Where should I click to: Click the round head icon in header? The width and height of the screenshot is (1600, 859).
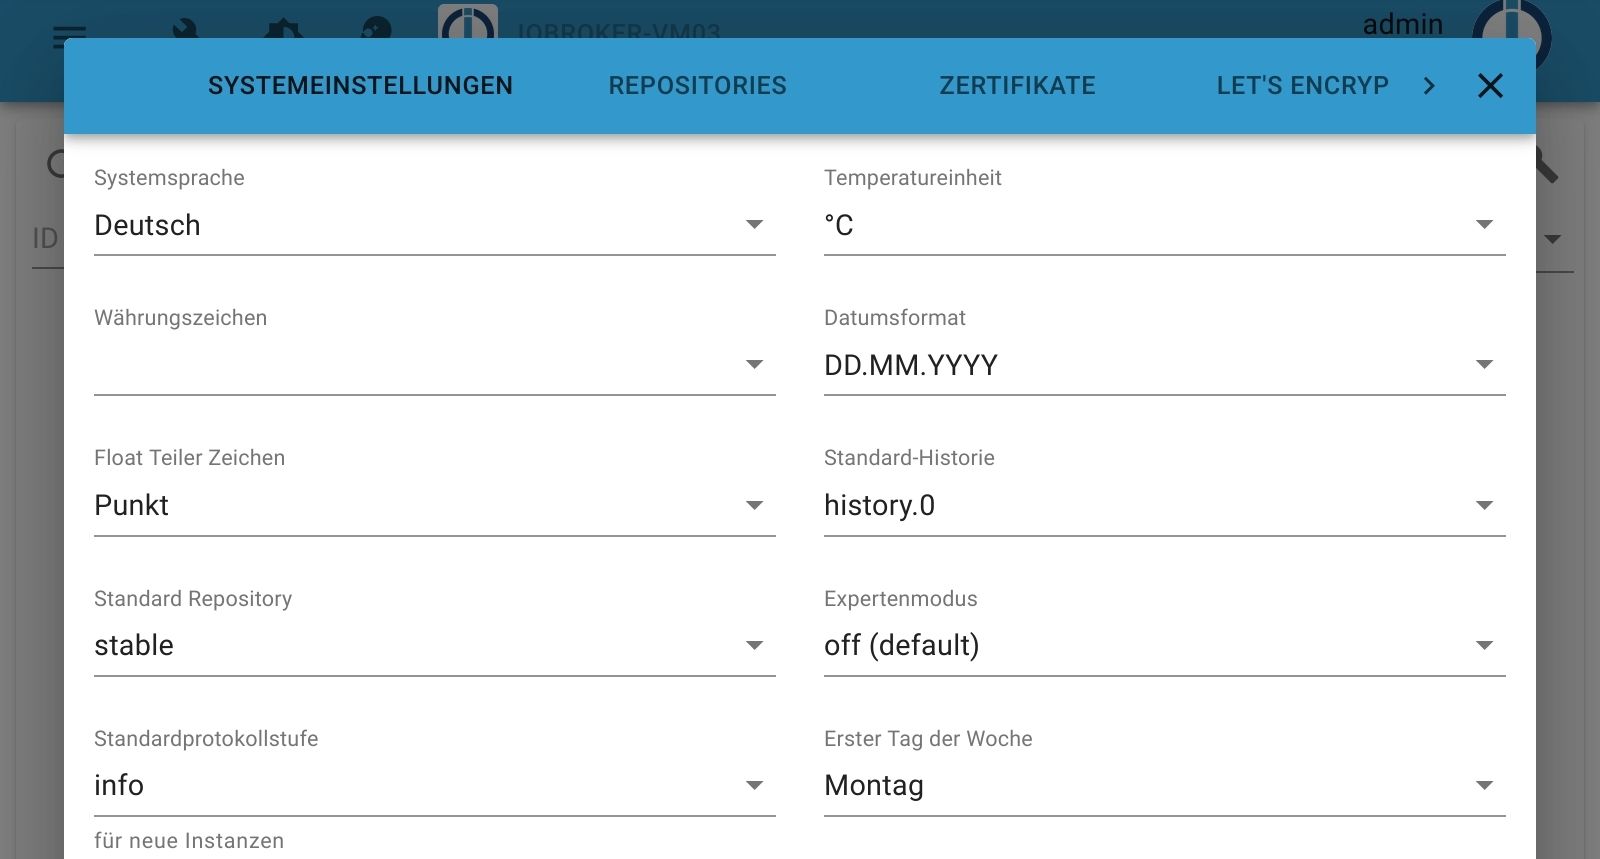point(376,28)
